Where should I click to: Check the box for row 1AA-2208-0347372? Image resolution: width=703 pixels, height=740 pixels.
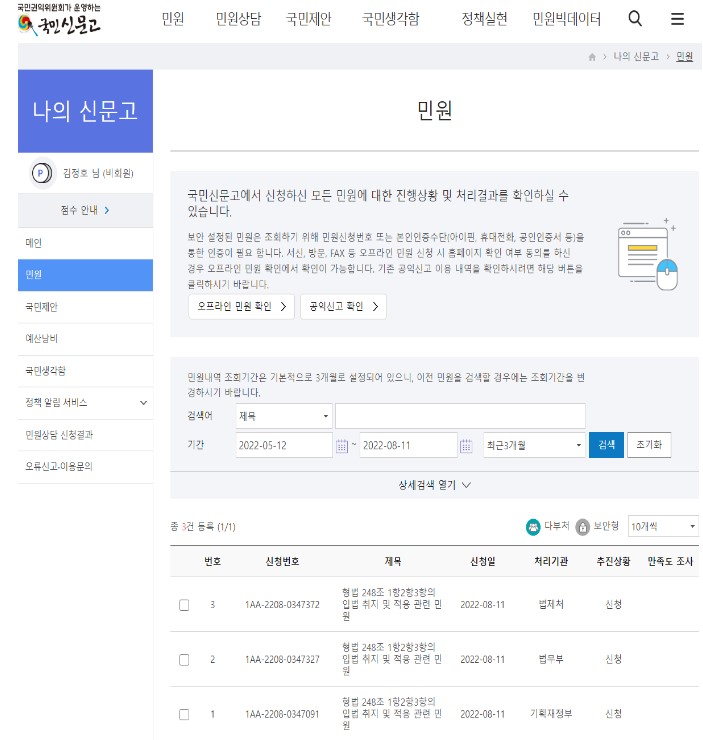(x=184, y=605)
